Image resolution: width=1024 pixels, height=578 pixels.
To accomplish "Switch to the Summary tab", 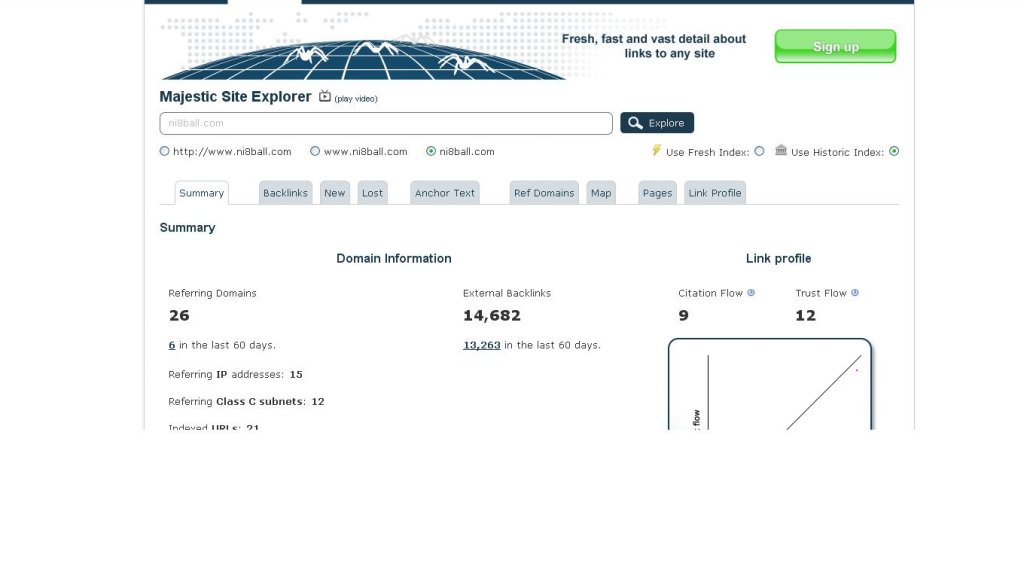I will pyautogui.click(x=202, y=193).
